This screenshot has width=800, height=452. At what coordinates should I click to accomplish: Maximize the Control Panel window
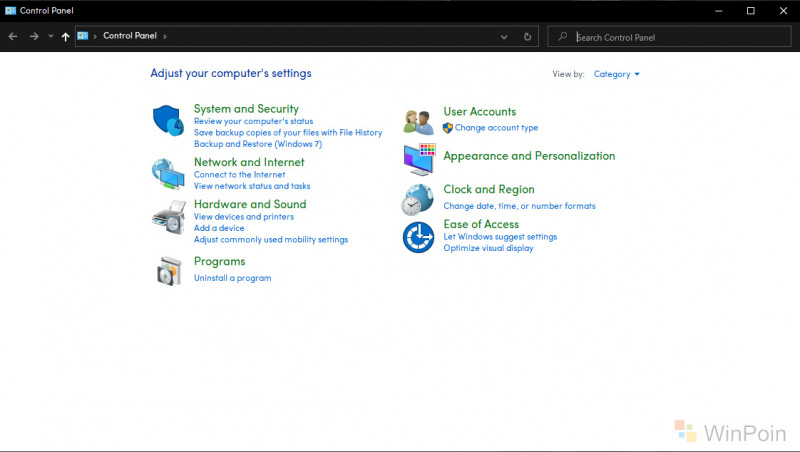pos(751,11)
